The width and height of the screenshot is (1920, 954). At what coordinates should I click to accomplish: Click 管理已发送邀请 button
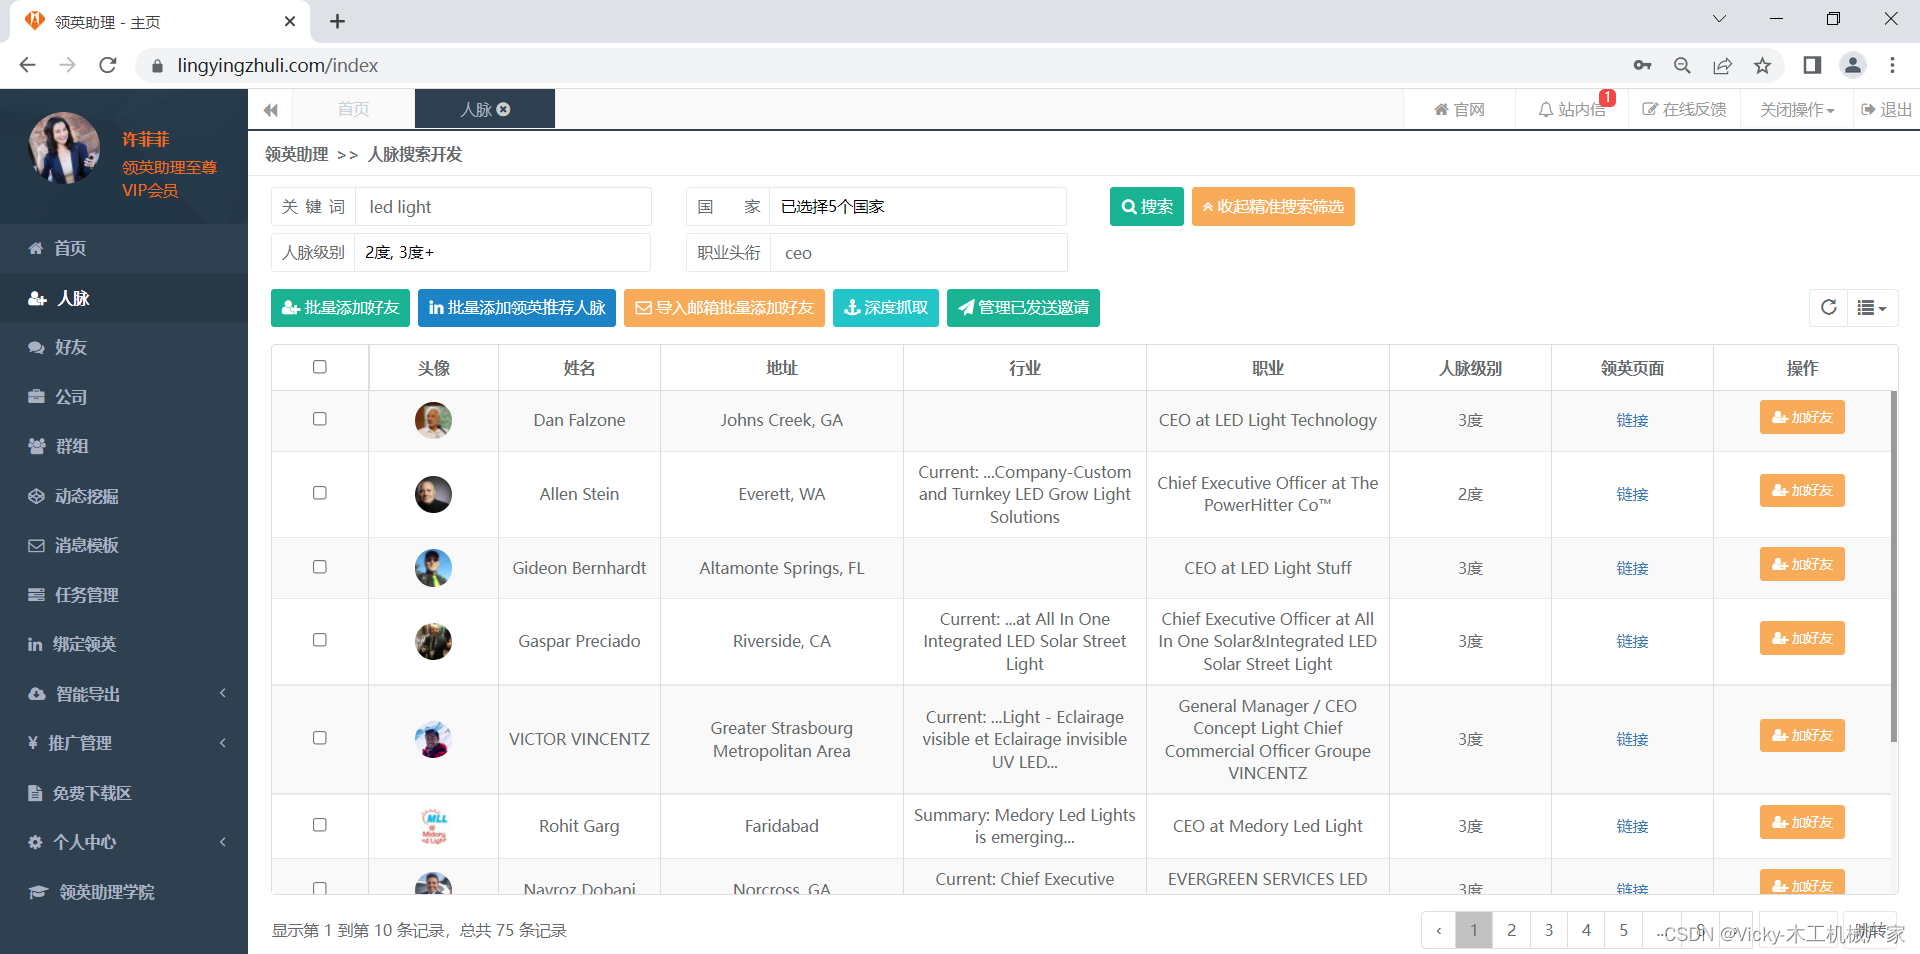pos(1023,308)
